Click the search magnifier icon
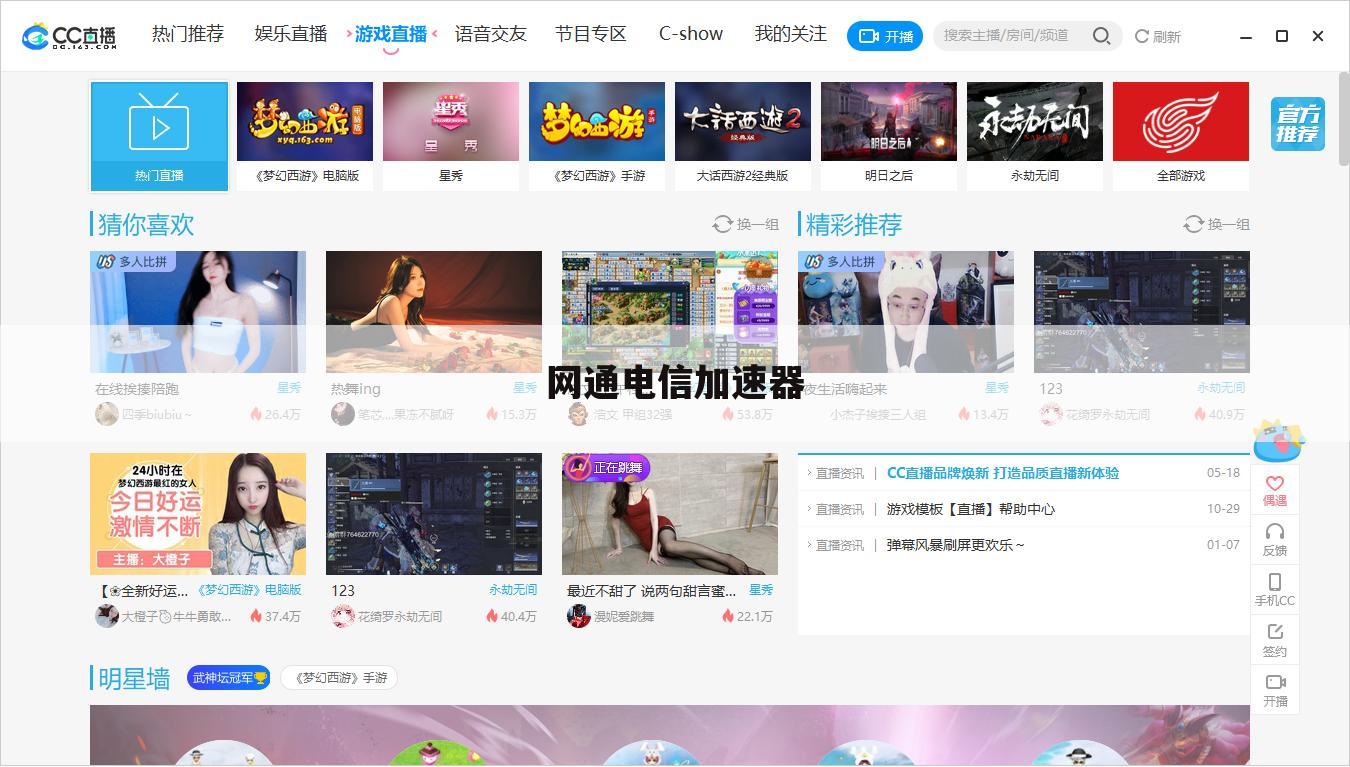1350x767 pixels. (x=1101, y=36)
